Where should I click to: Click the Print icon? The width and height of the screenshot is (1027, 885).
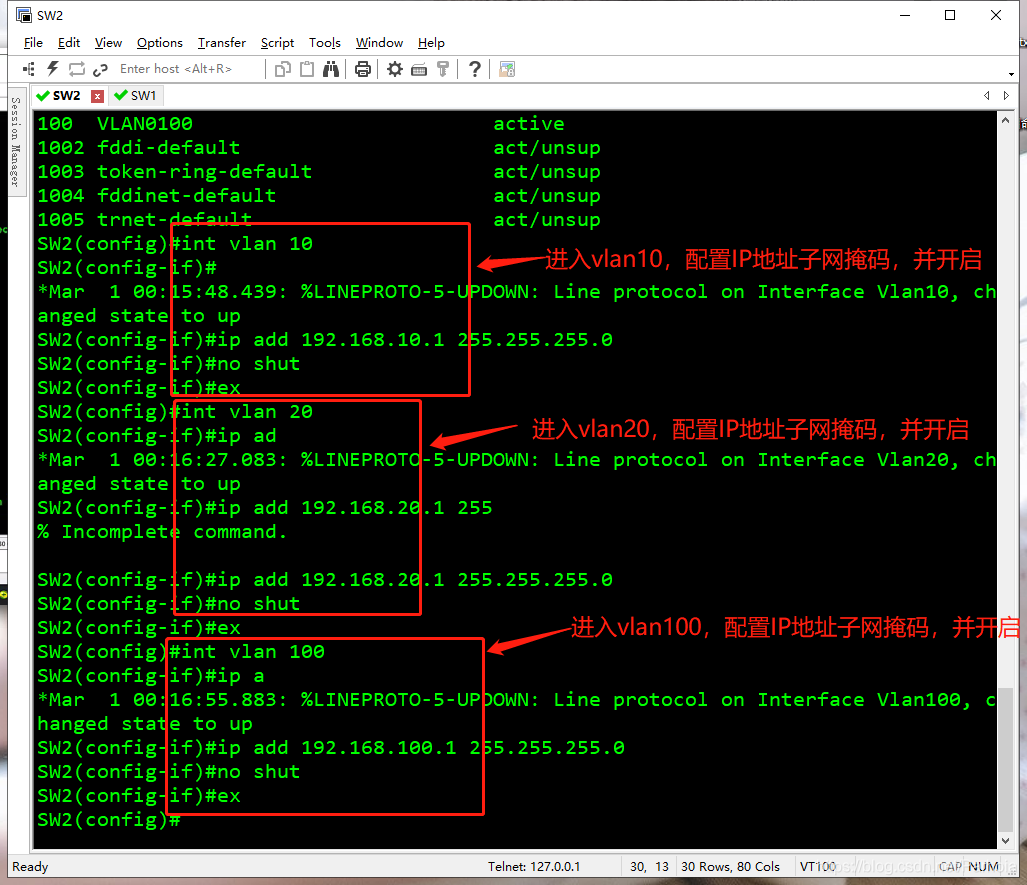pyautogui.click(x=362, y=69)
